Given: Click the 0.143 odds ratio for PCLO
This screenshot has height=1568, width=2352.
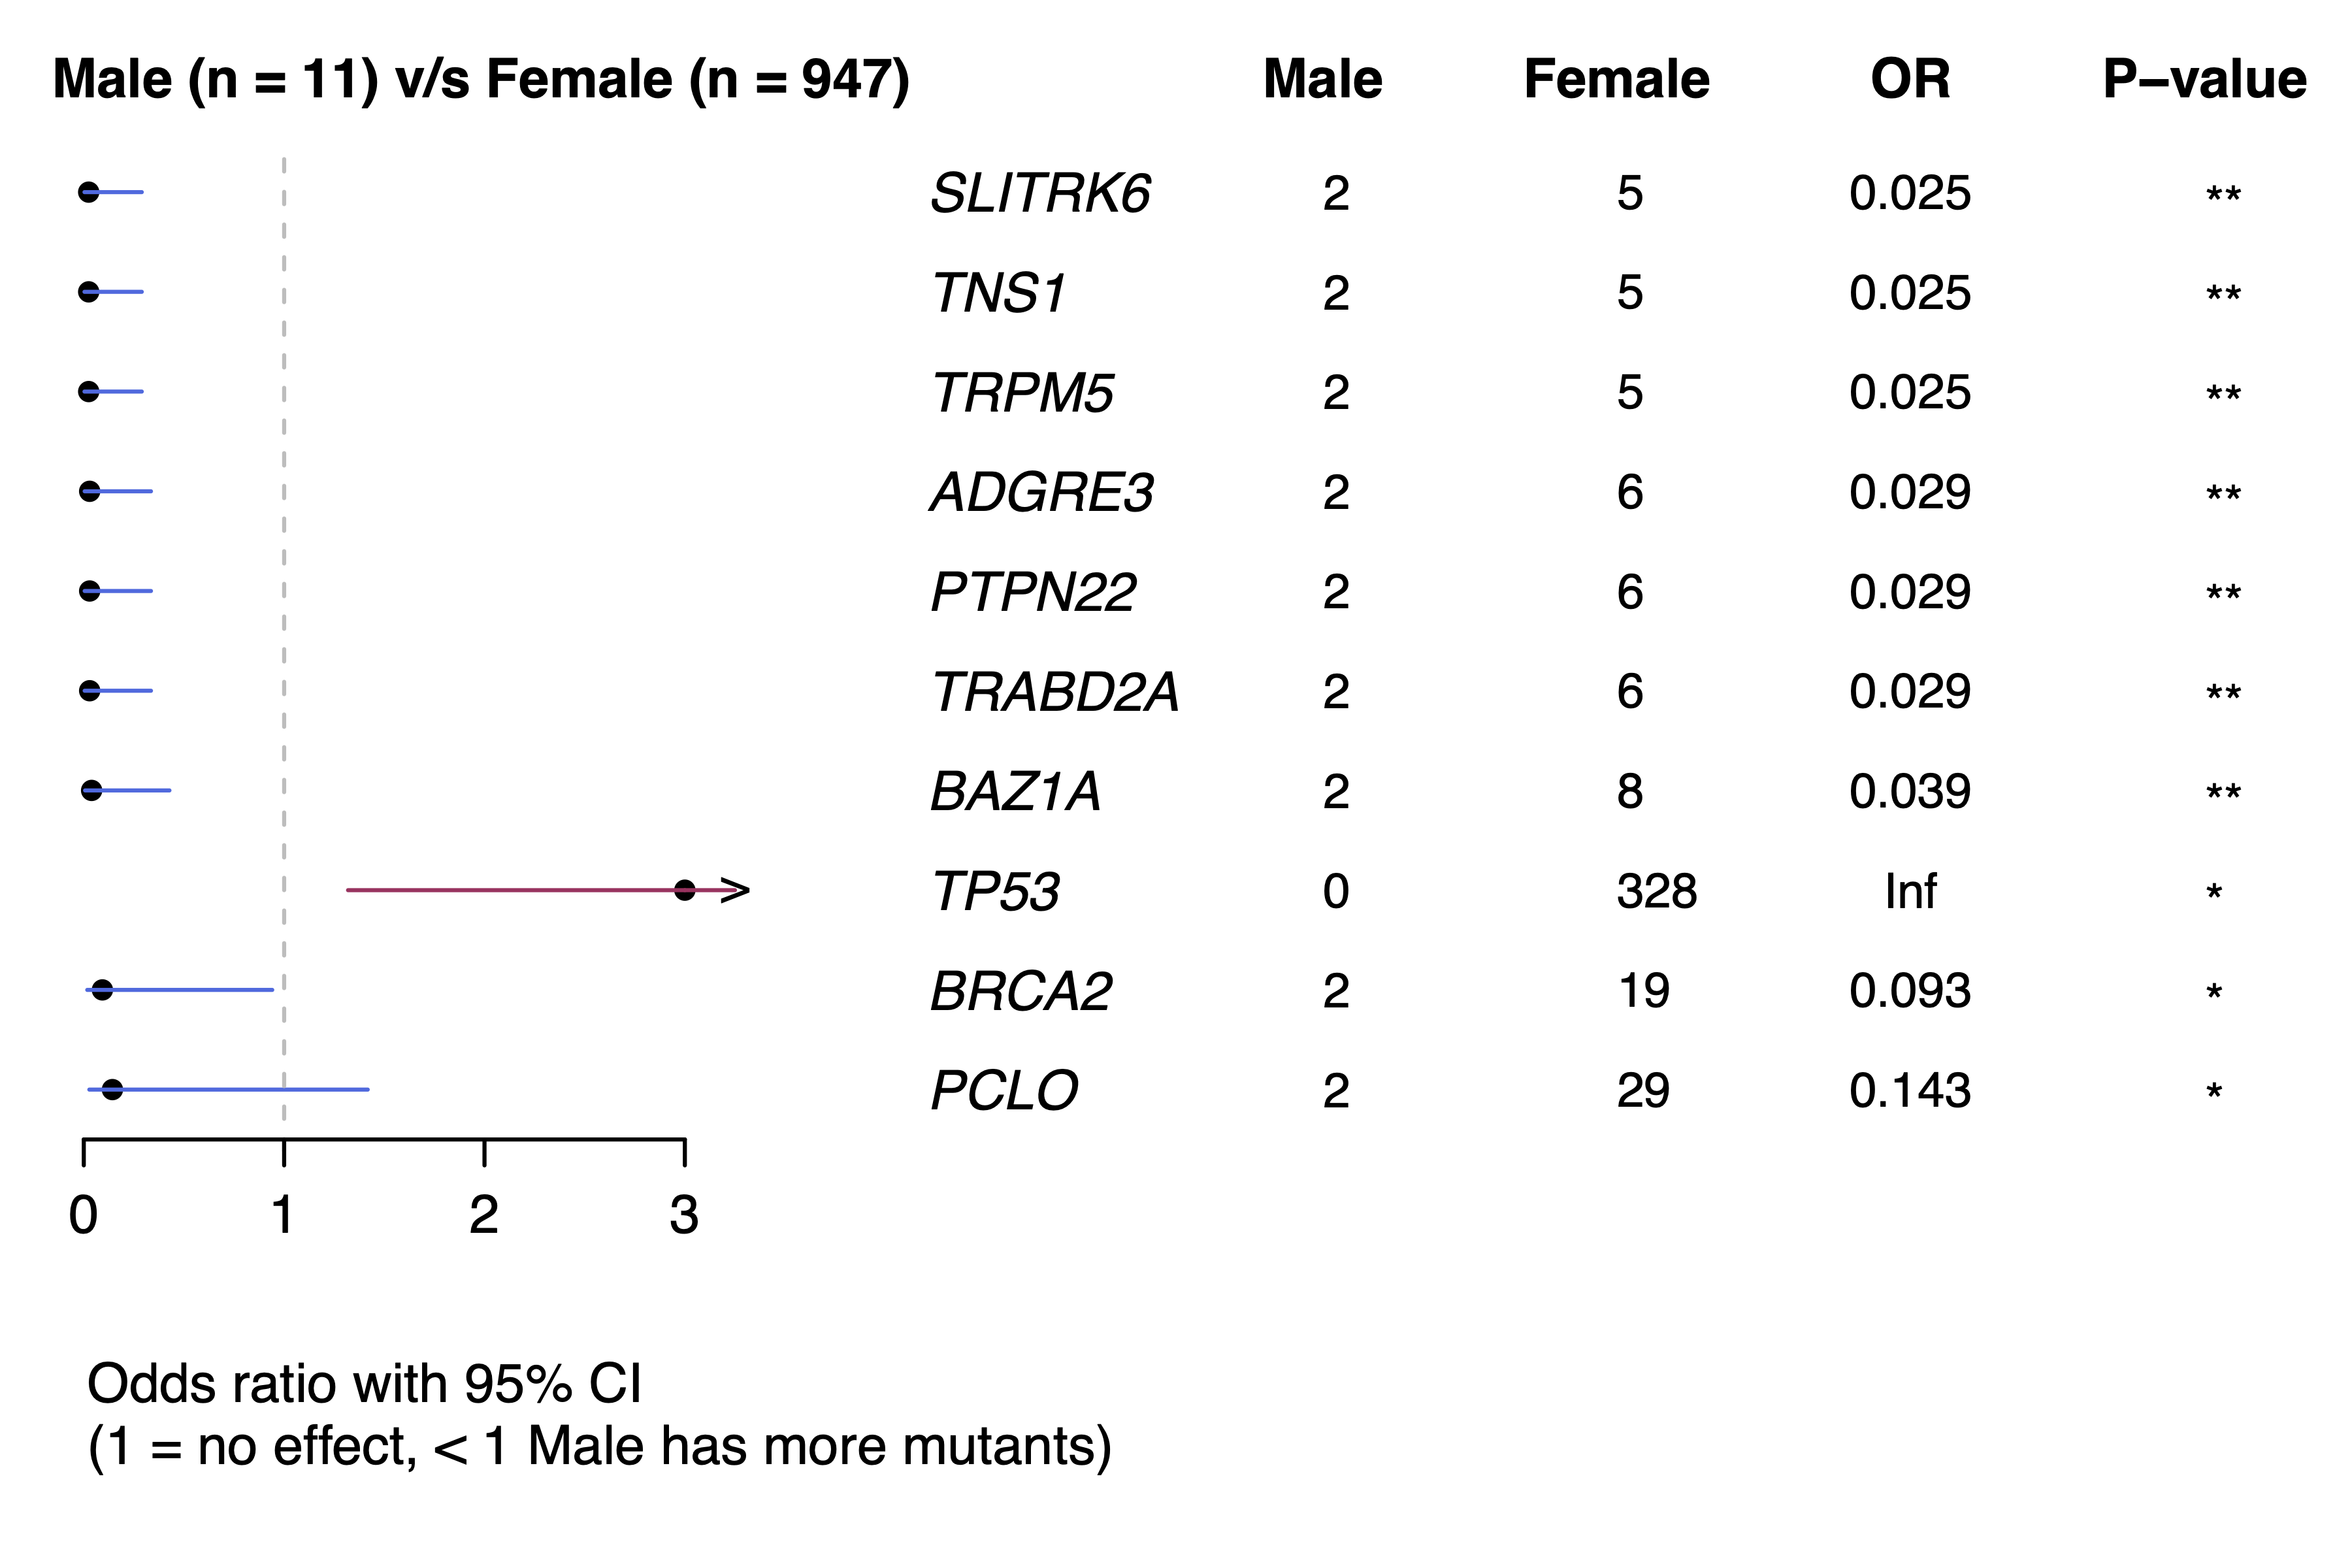Looking at the screenshot, I should 1909,1090.
